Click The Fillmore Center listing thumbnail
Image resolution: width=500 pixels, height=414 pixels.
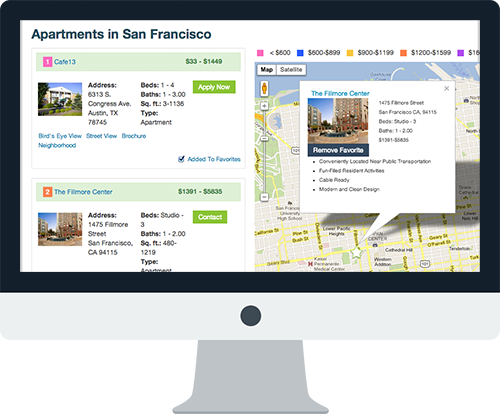[x=60, y=229]
